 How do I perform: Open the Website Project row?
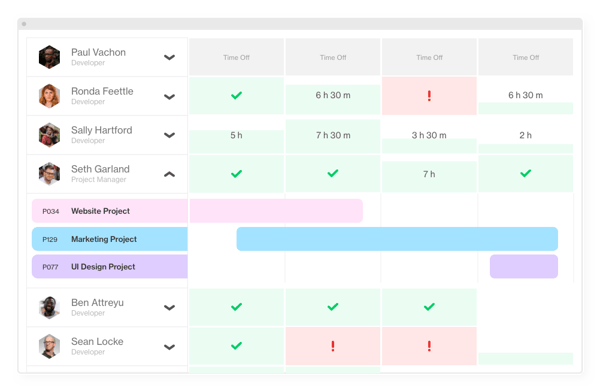(x=109, y=211)
